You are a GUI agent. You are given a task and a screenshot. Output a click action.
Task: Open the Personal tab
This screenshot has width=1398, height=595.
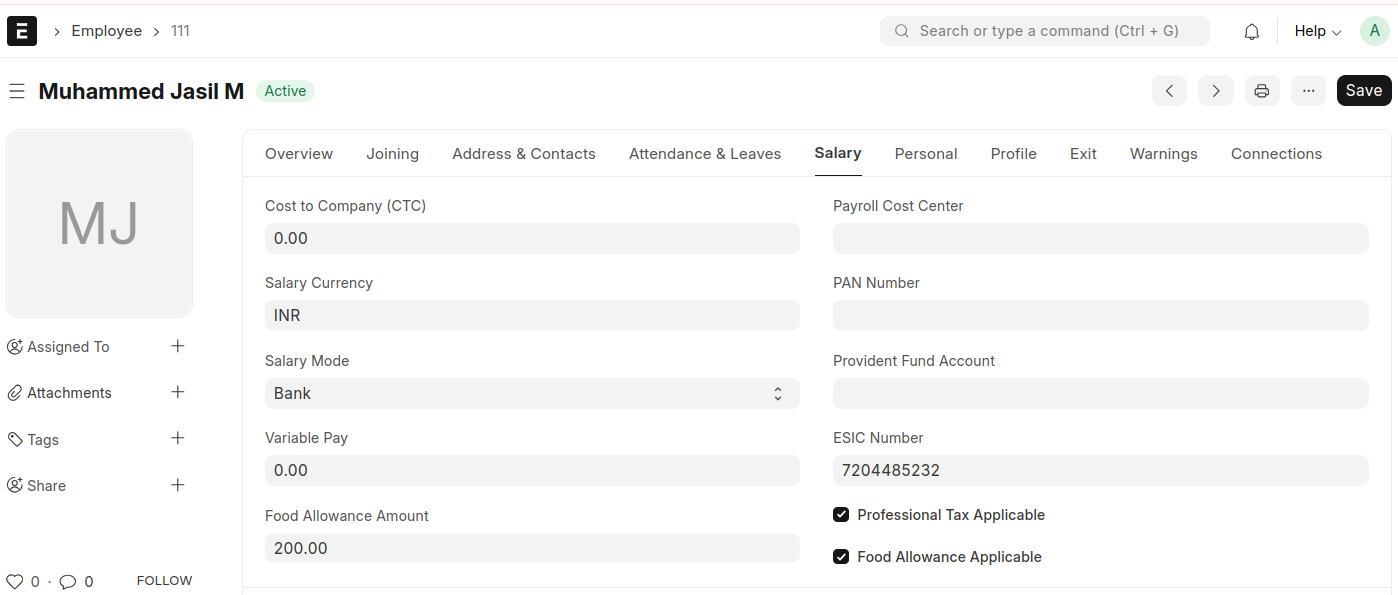click(x=925, y=154)
